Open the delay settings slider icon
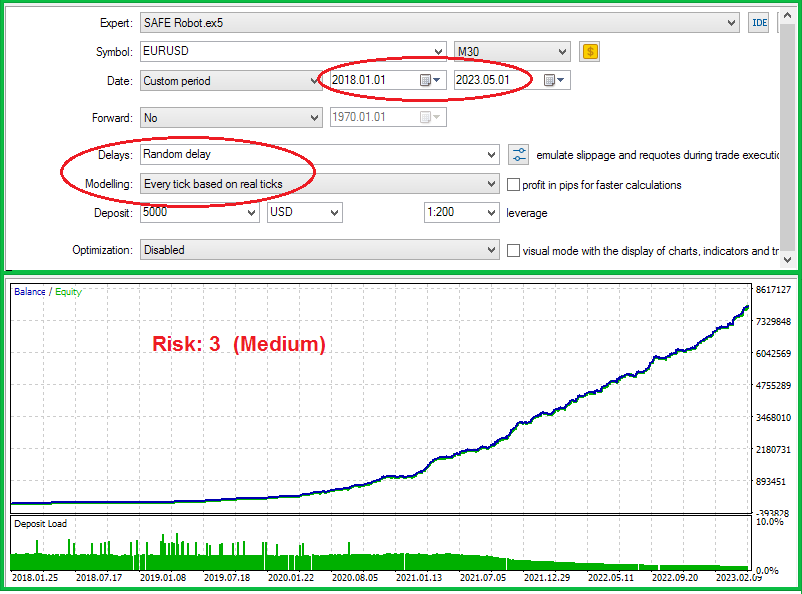The width and height of the screenshot is (802, 594). point(519,154)
